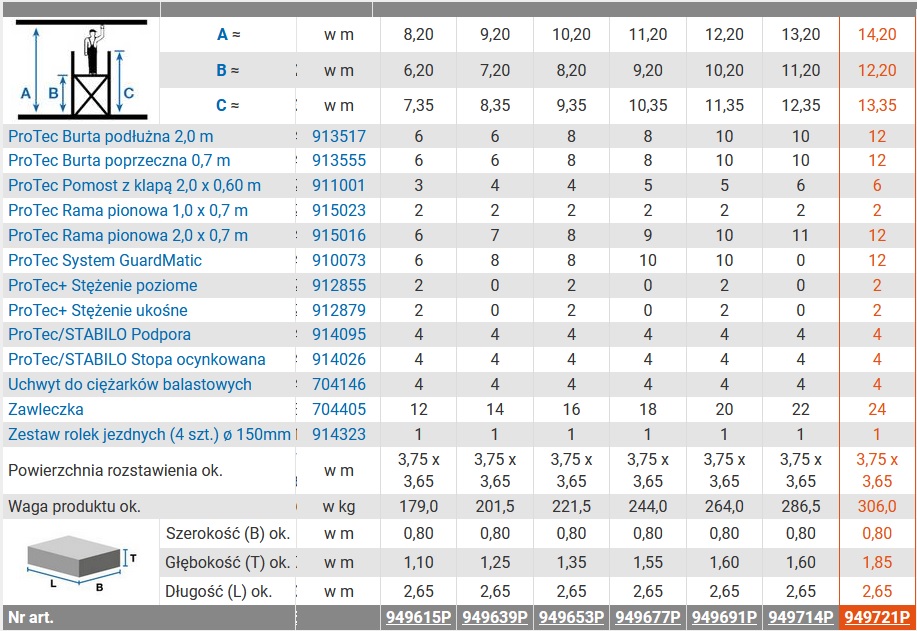The height and width of the screenshot is (631, 917).
Task: Click the Długość (L) ok. label
Action: click(219, 592)
